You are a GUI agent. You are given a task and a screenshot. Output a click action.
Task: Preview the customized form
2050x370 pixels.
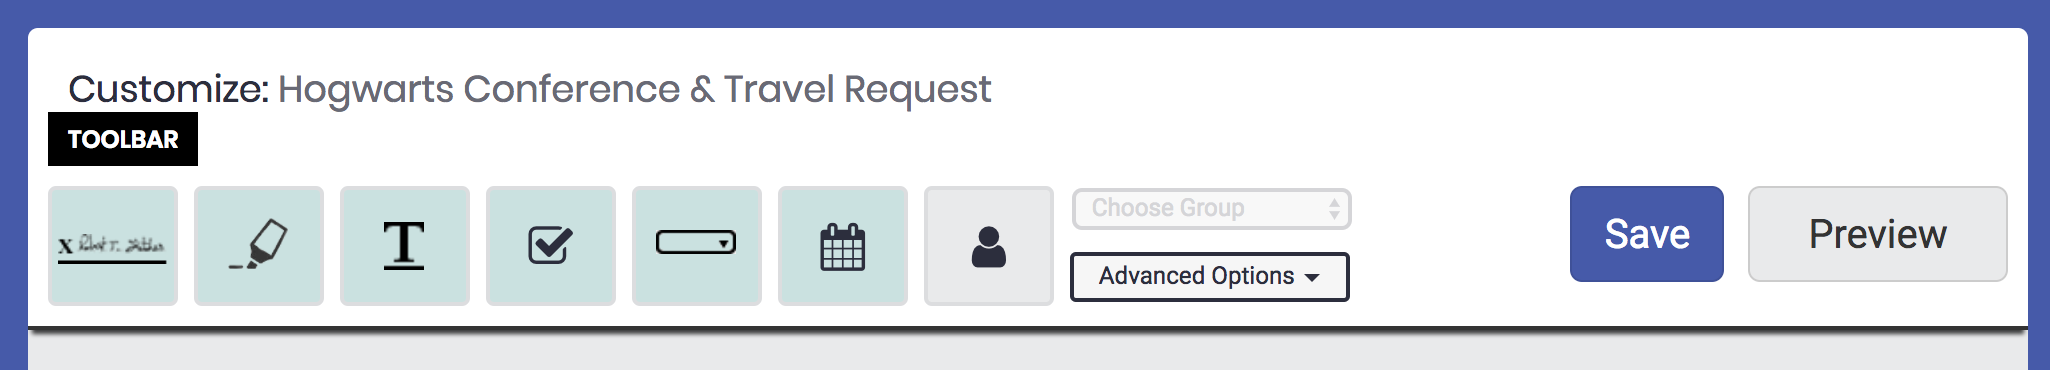coord(1877,234)
